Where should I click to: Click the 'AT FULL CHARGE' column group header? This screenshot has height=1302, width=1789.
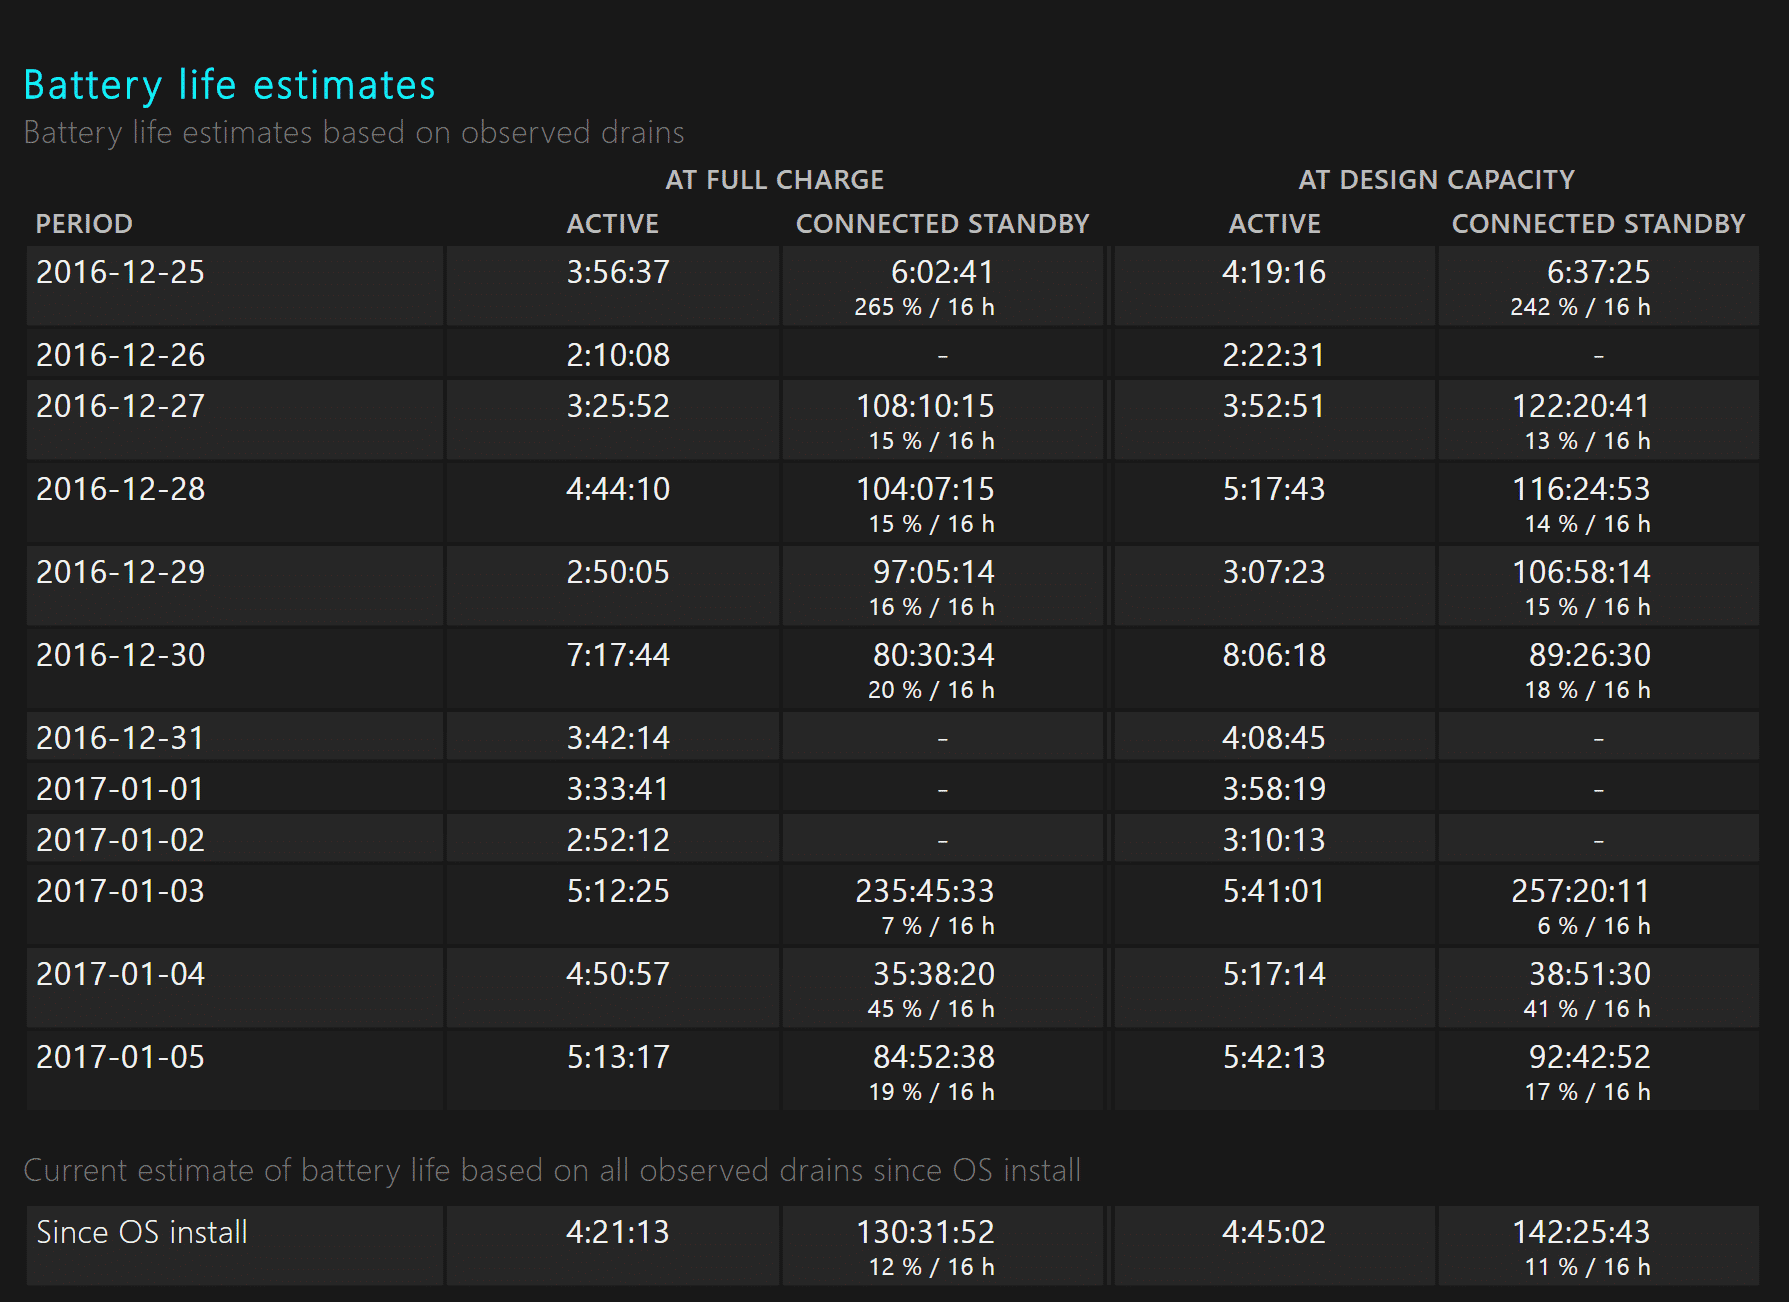775,180
